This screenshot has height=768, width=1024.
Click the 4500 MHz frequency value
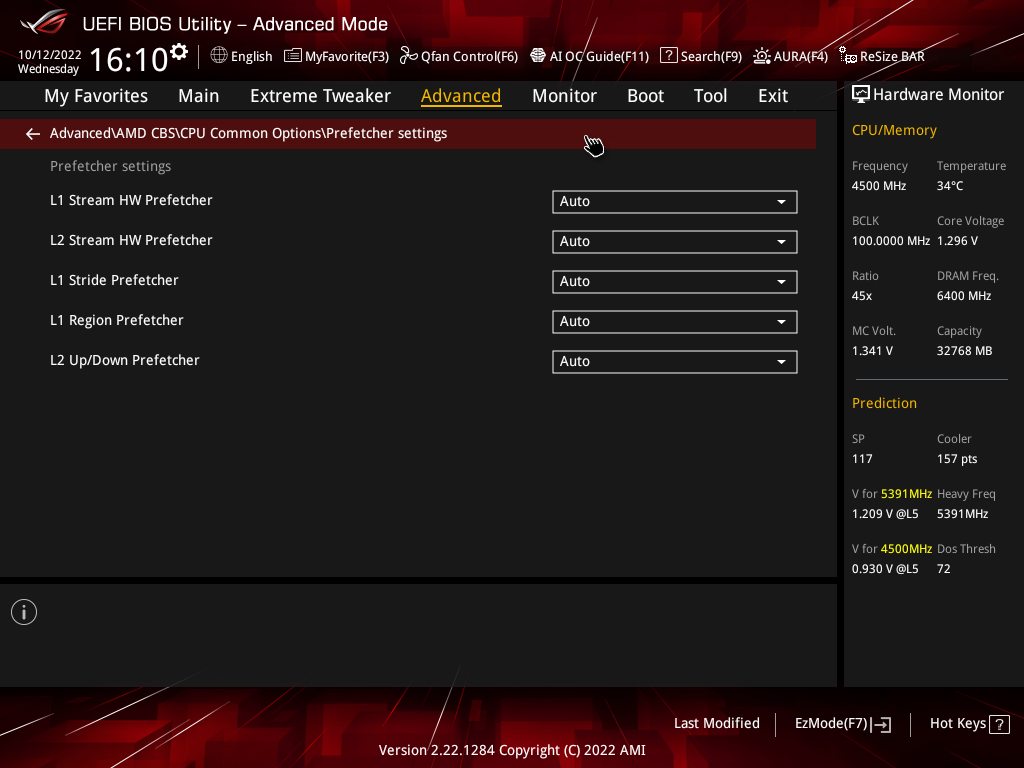click(x=878, y=186)
